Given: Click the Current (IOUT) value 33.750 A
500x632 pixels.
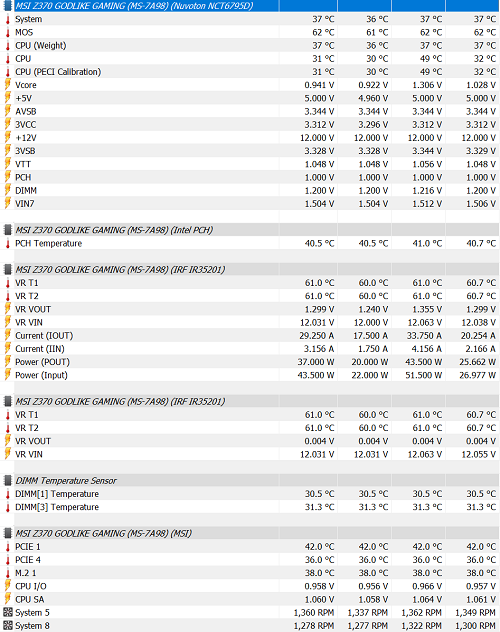Looking at the screenshot, I should coord(424,335).
